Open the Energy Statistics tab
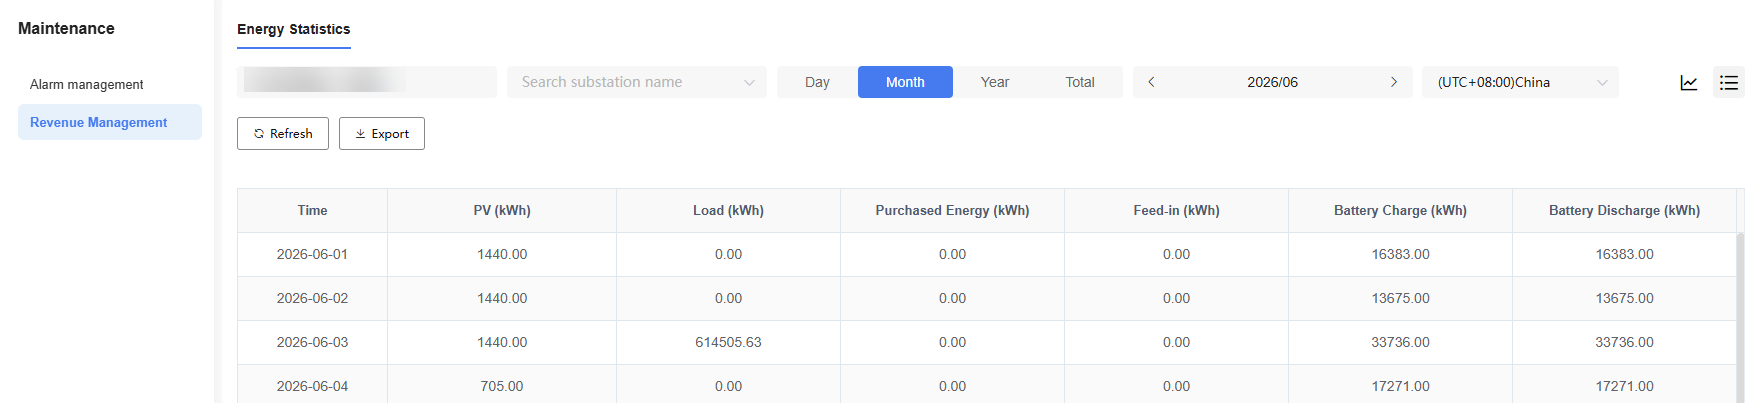 coord(294,29)
